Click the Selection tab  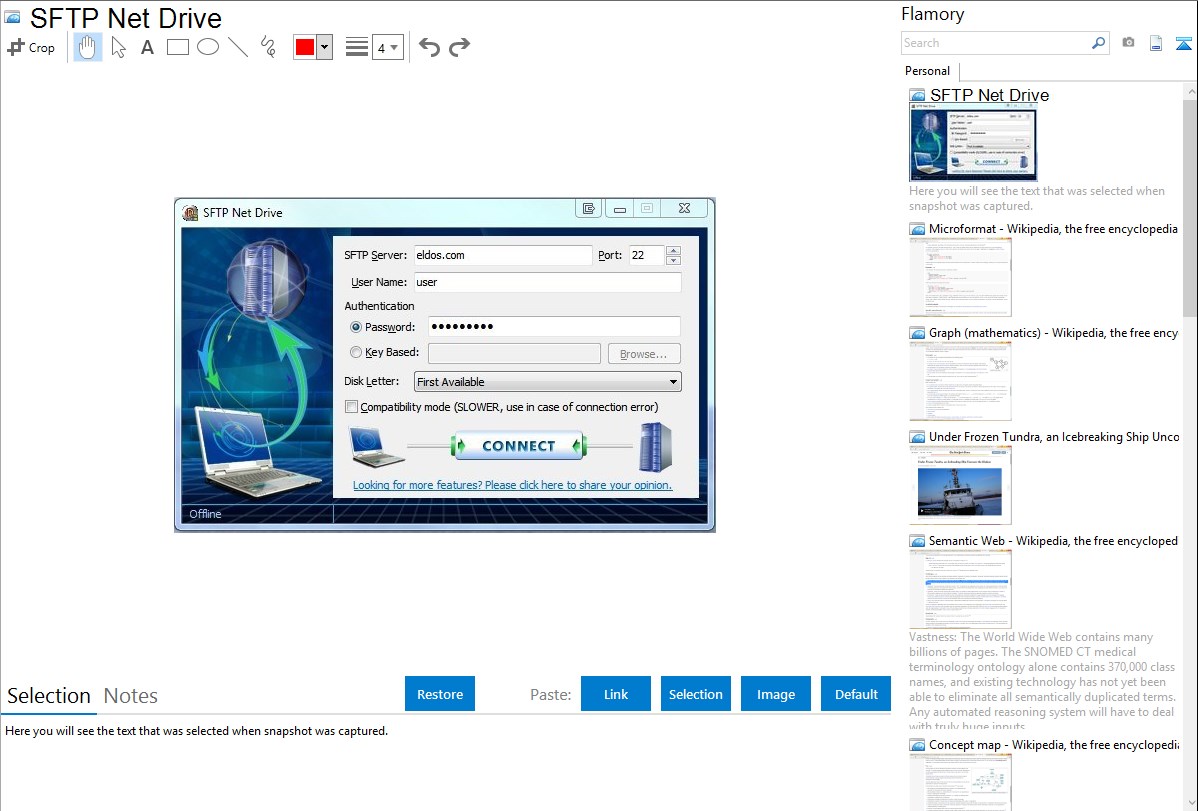click(49, 696)
